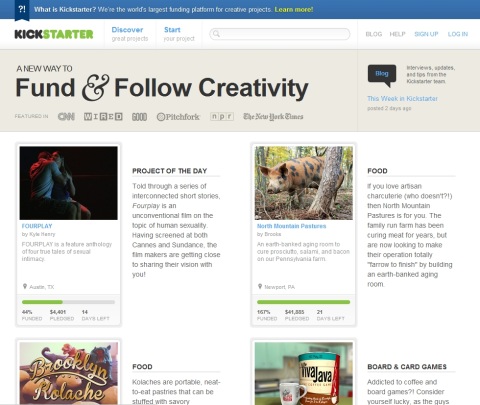
Task: Click the SIGN UP link
Action: [426, 34]
